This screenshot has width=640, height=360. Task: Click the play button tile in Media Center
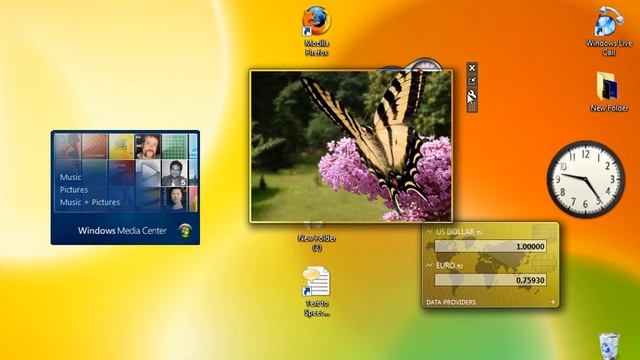pyautogui.click(x=148, y=173)
